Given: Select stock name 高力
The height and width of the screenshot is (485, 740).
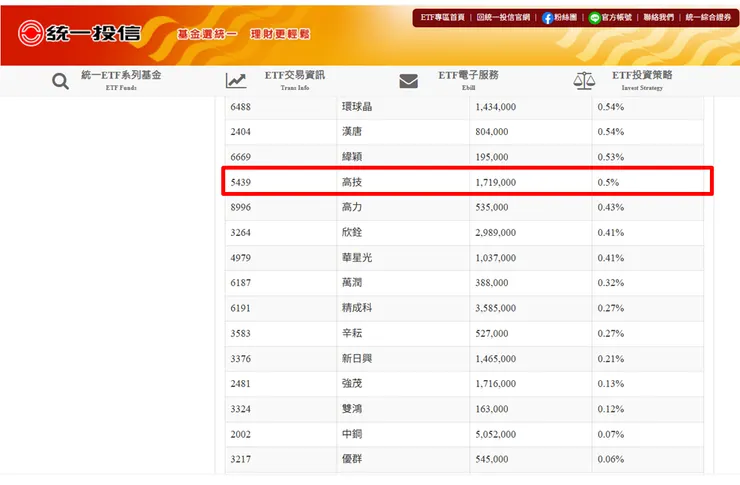Looking at the screenshot, I should point(352,207).
